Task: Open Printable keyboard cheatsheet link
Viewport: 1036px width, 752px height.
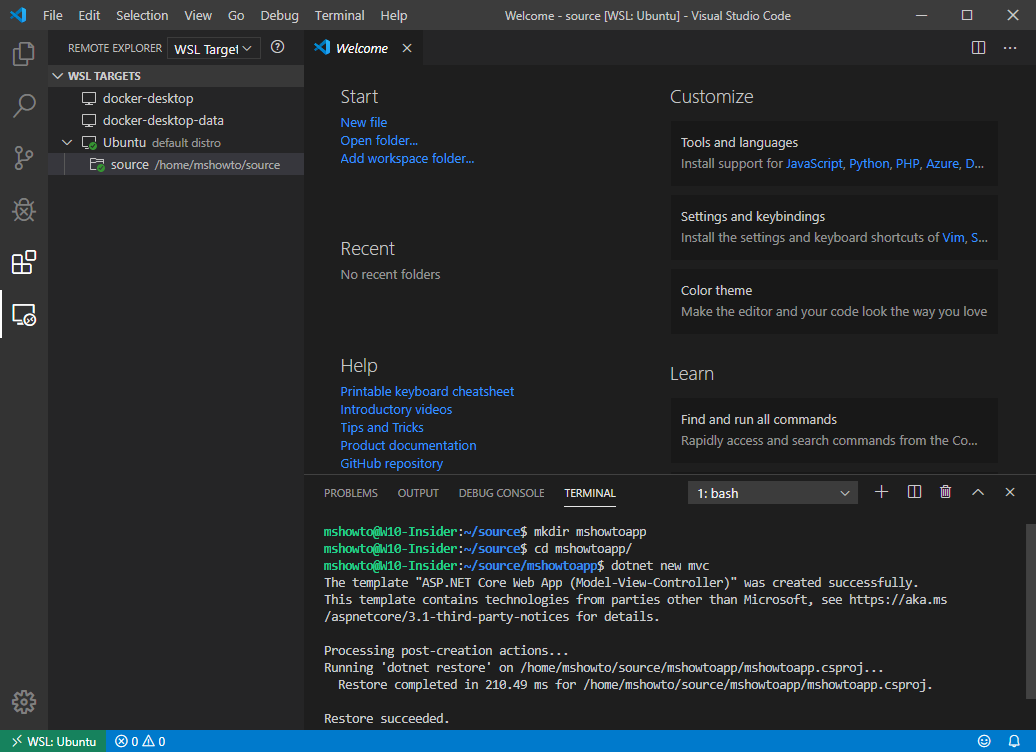Action: (x=427, y=391)
